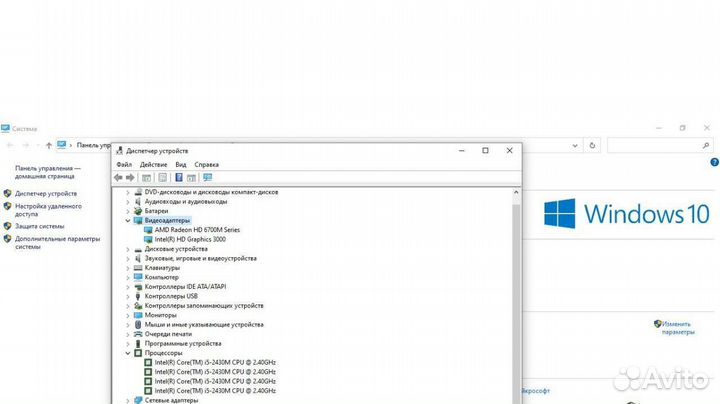Screen dimensions: 720x404
Task: Expand the Аудиовходы и аудиовыходы node
Action: point(128,202)
